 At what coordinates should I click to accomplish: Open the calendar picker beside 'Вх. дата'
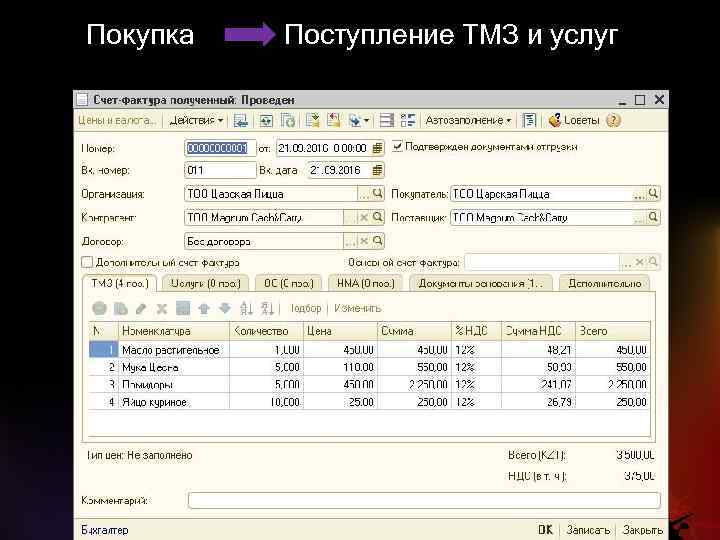[x=377, y=170]
